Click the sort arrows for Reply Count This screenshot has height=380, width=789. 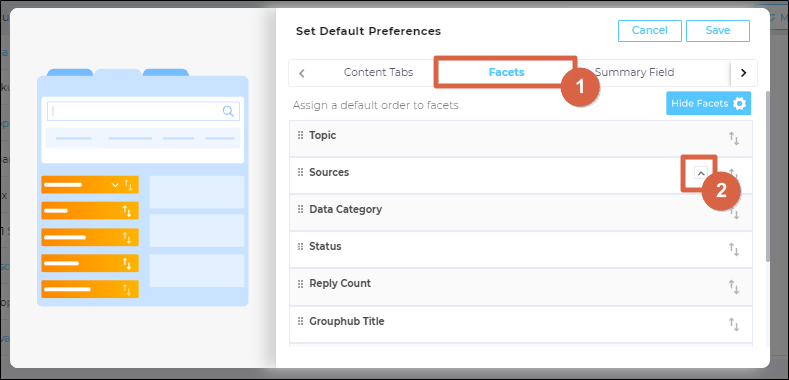click(x=734, y=287)
